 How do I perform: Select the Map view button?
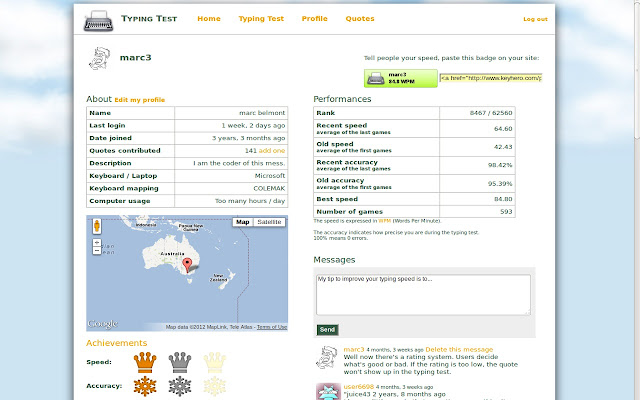(x=243, y=222)
